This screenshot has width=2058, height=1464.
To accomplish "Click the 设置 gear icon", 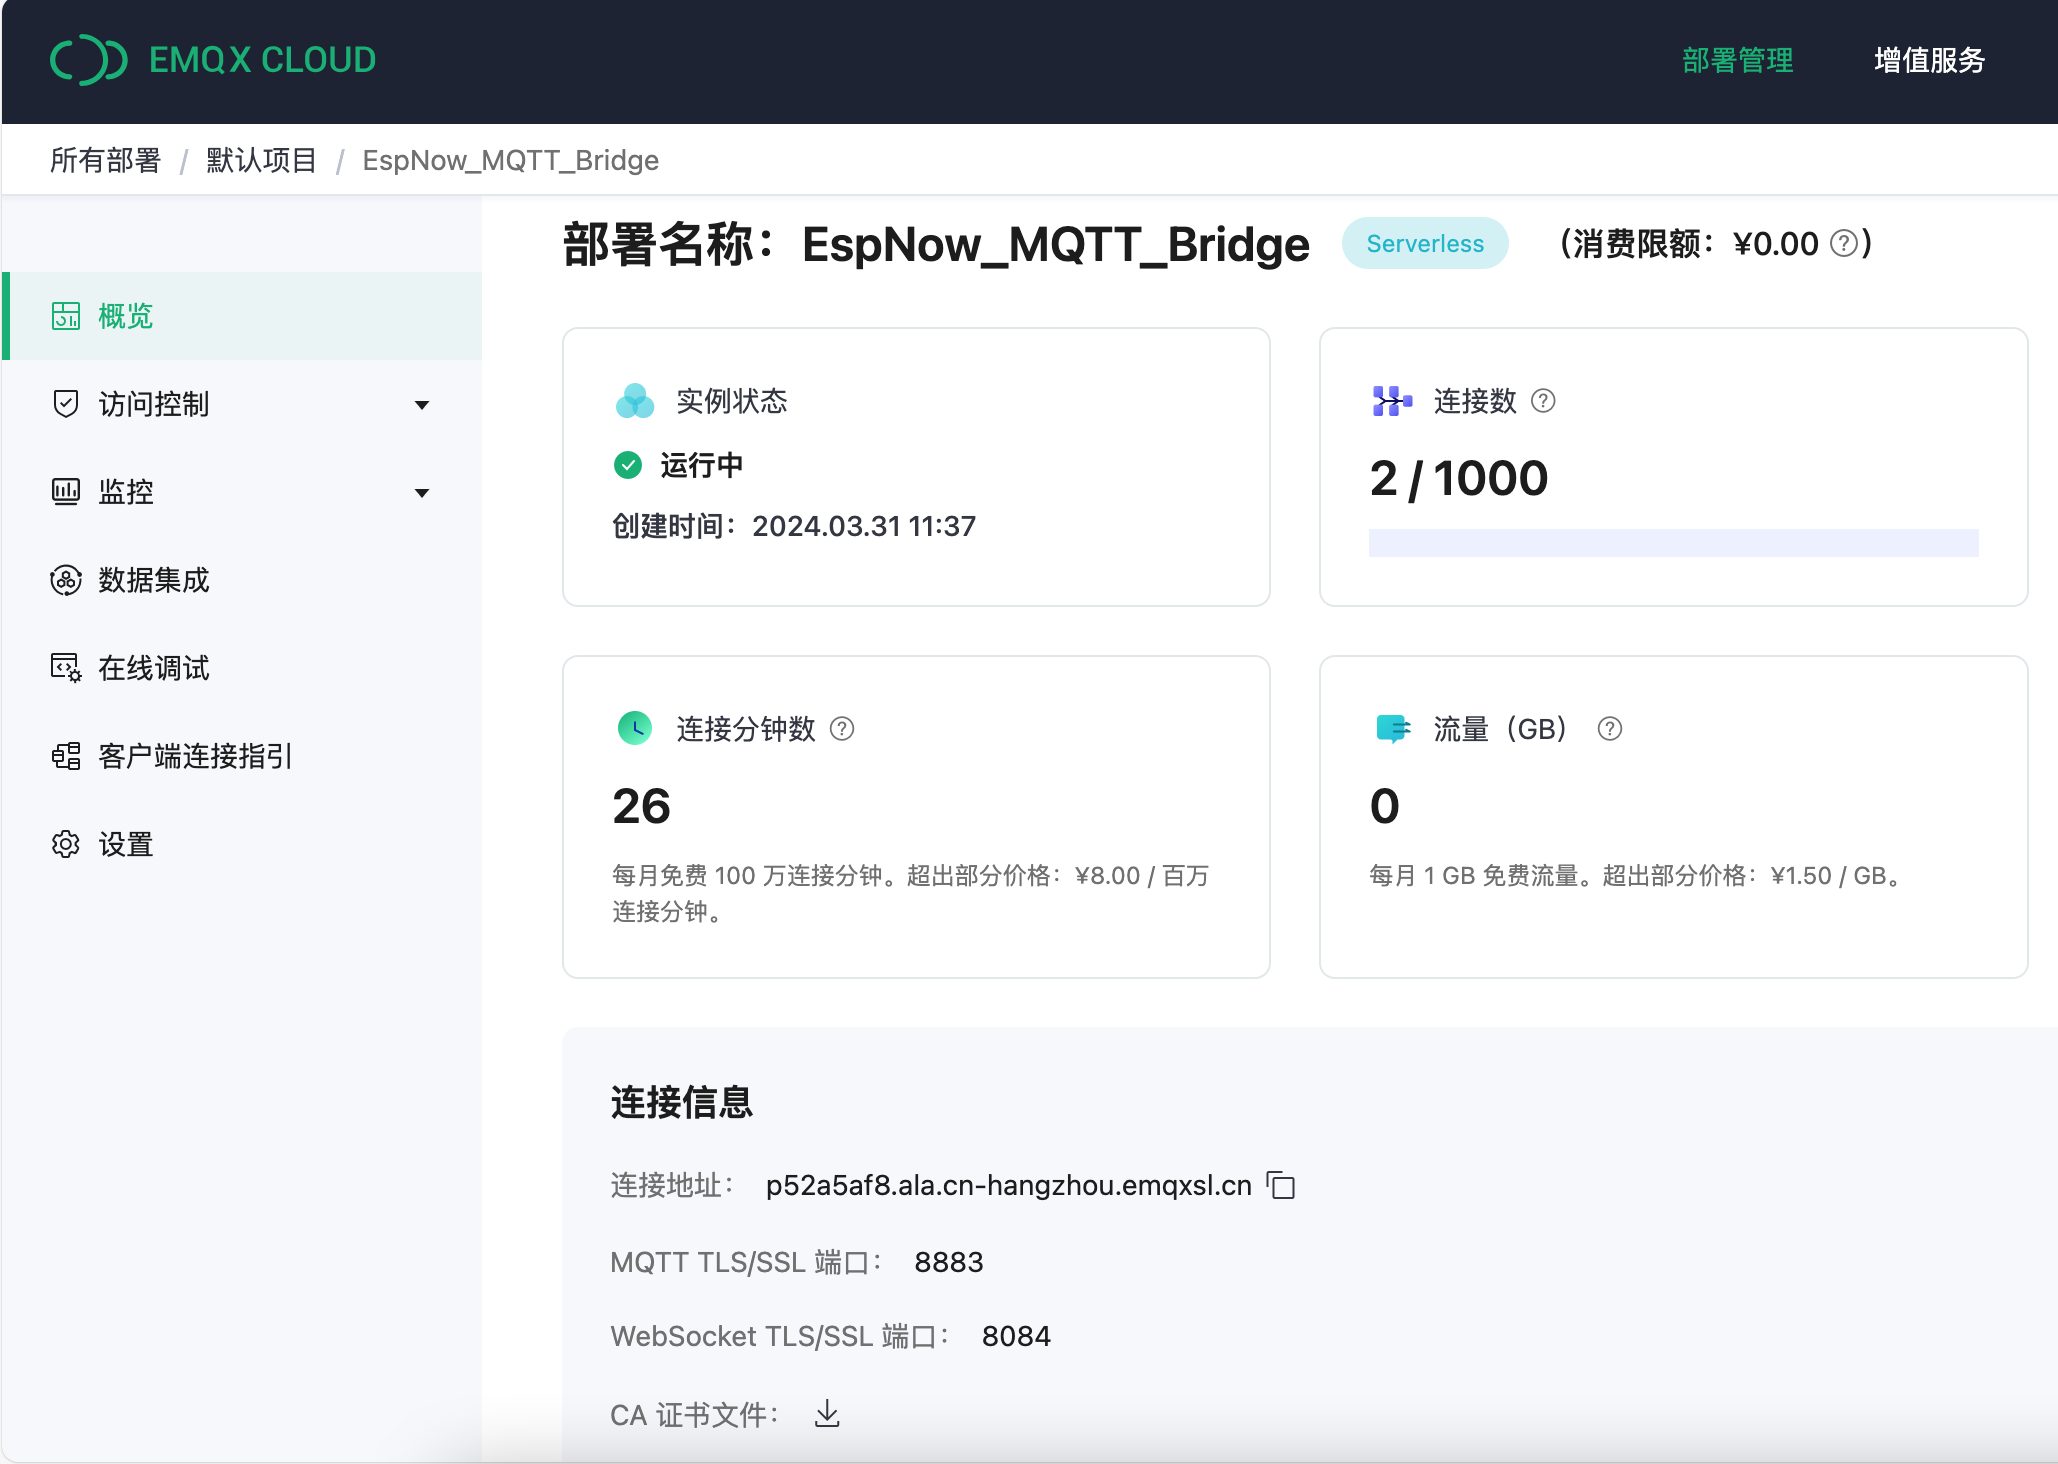I will (x=66, y=844).
